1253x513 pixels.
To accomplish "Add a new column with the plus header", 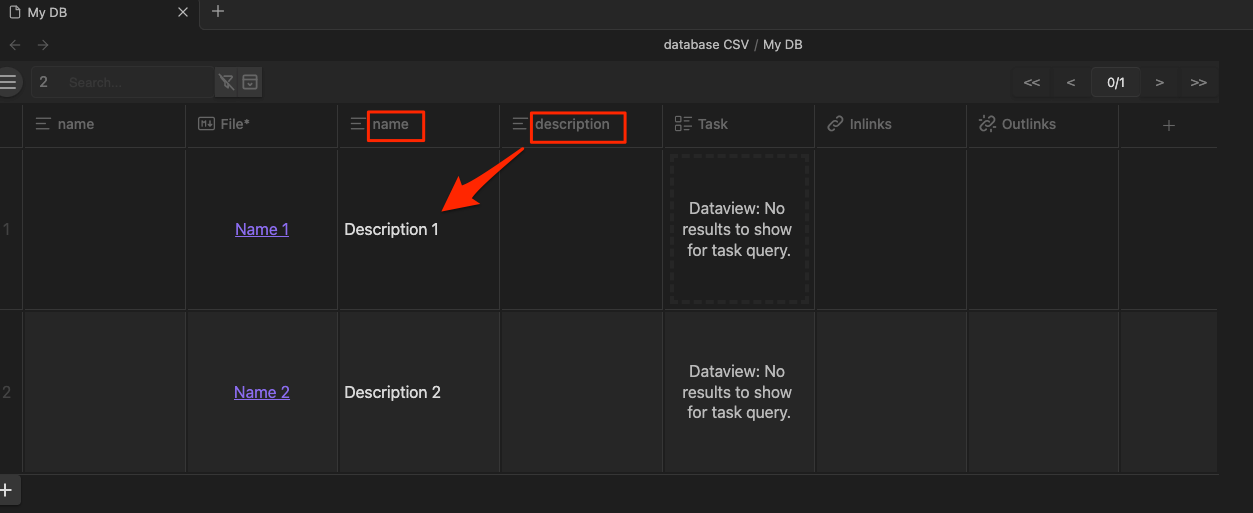I will pyautogui.click(x=1169, y=125).
